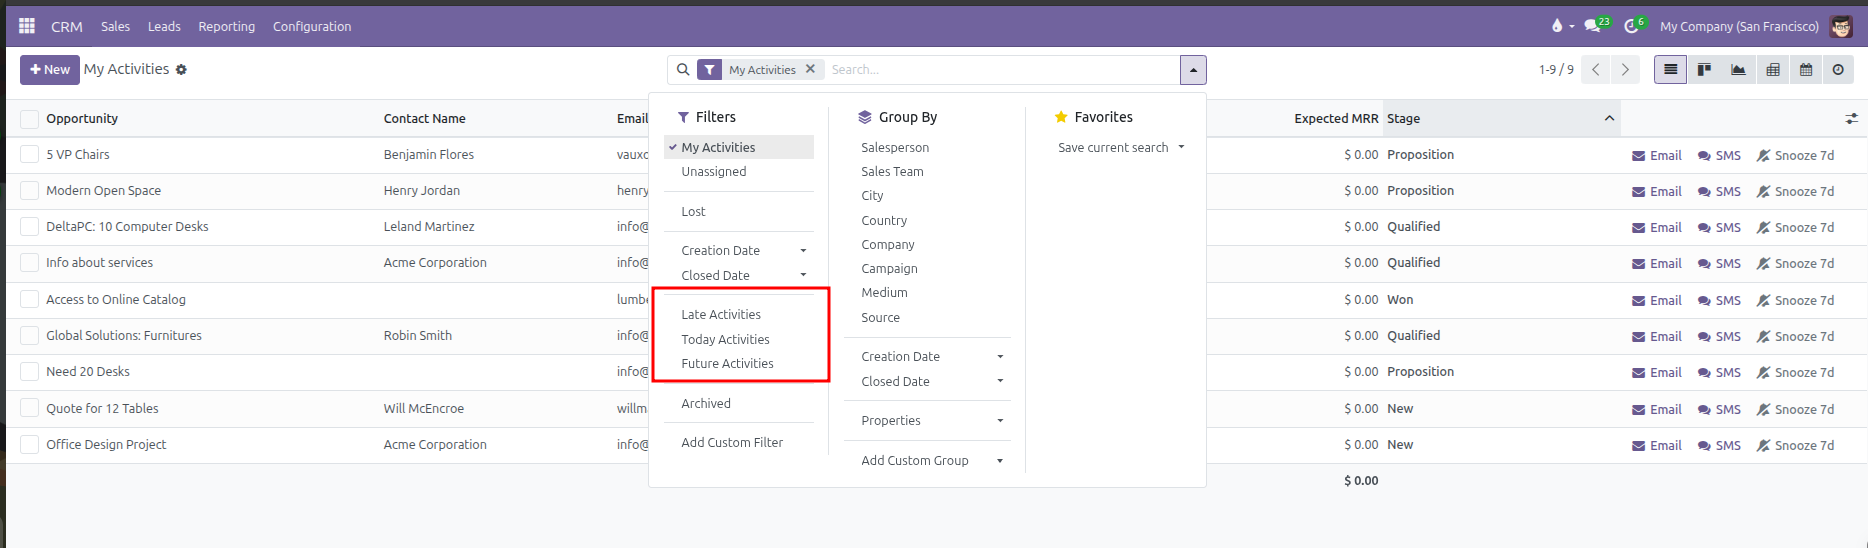Snooze 7d on Global Solutions: Furnitures
This screenshot has width=1868, height=548.
(x=1795, y=336)
